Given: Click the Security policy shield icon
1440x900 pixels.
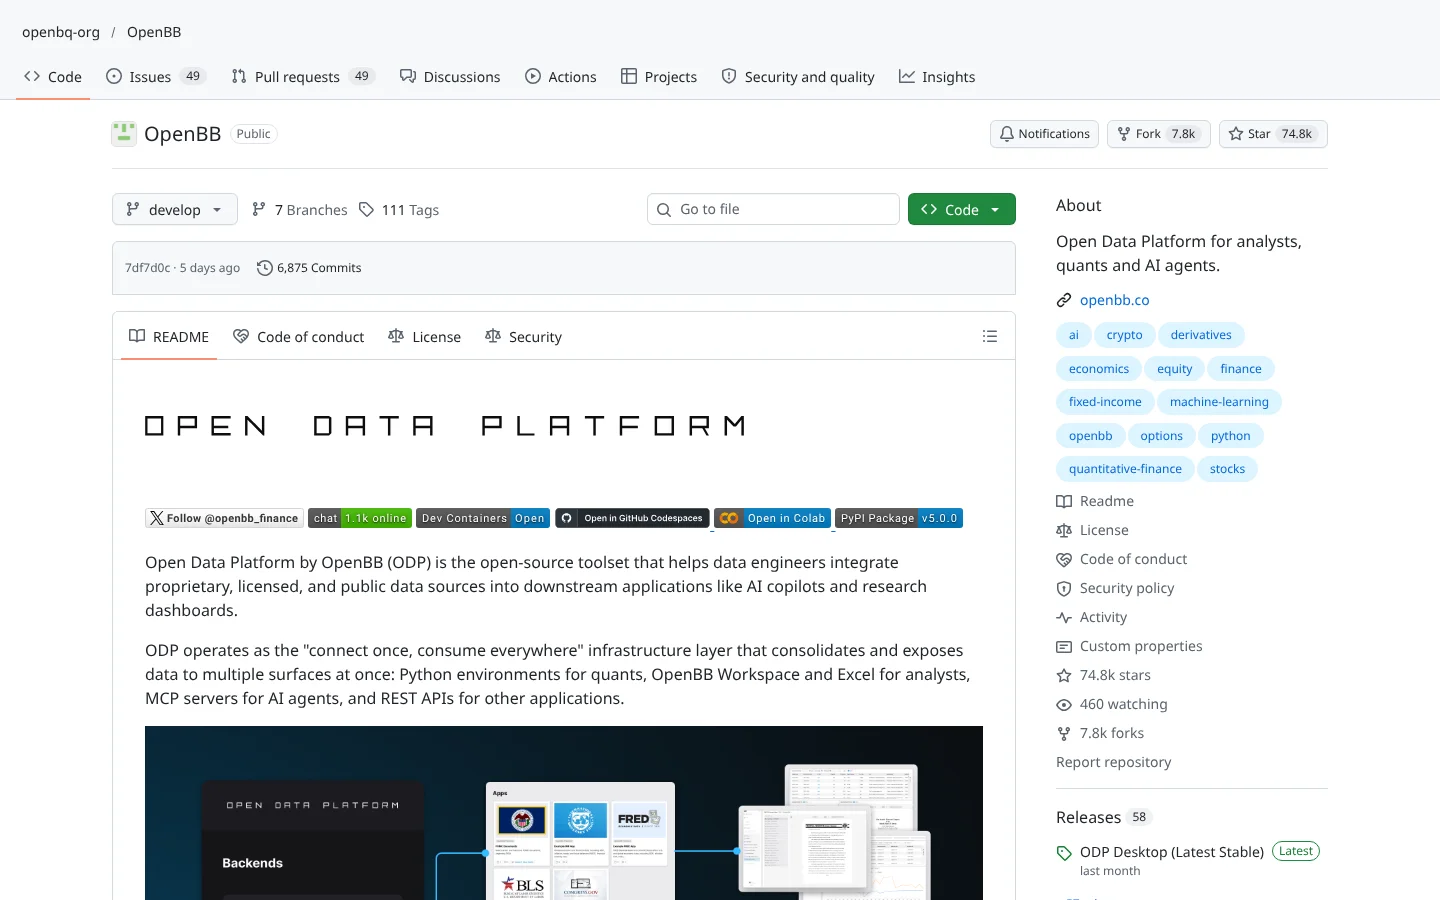Looking at the screenshot, I should point(1064,588).
